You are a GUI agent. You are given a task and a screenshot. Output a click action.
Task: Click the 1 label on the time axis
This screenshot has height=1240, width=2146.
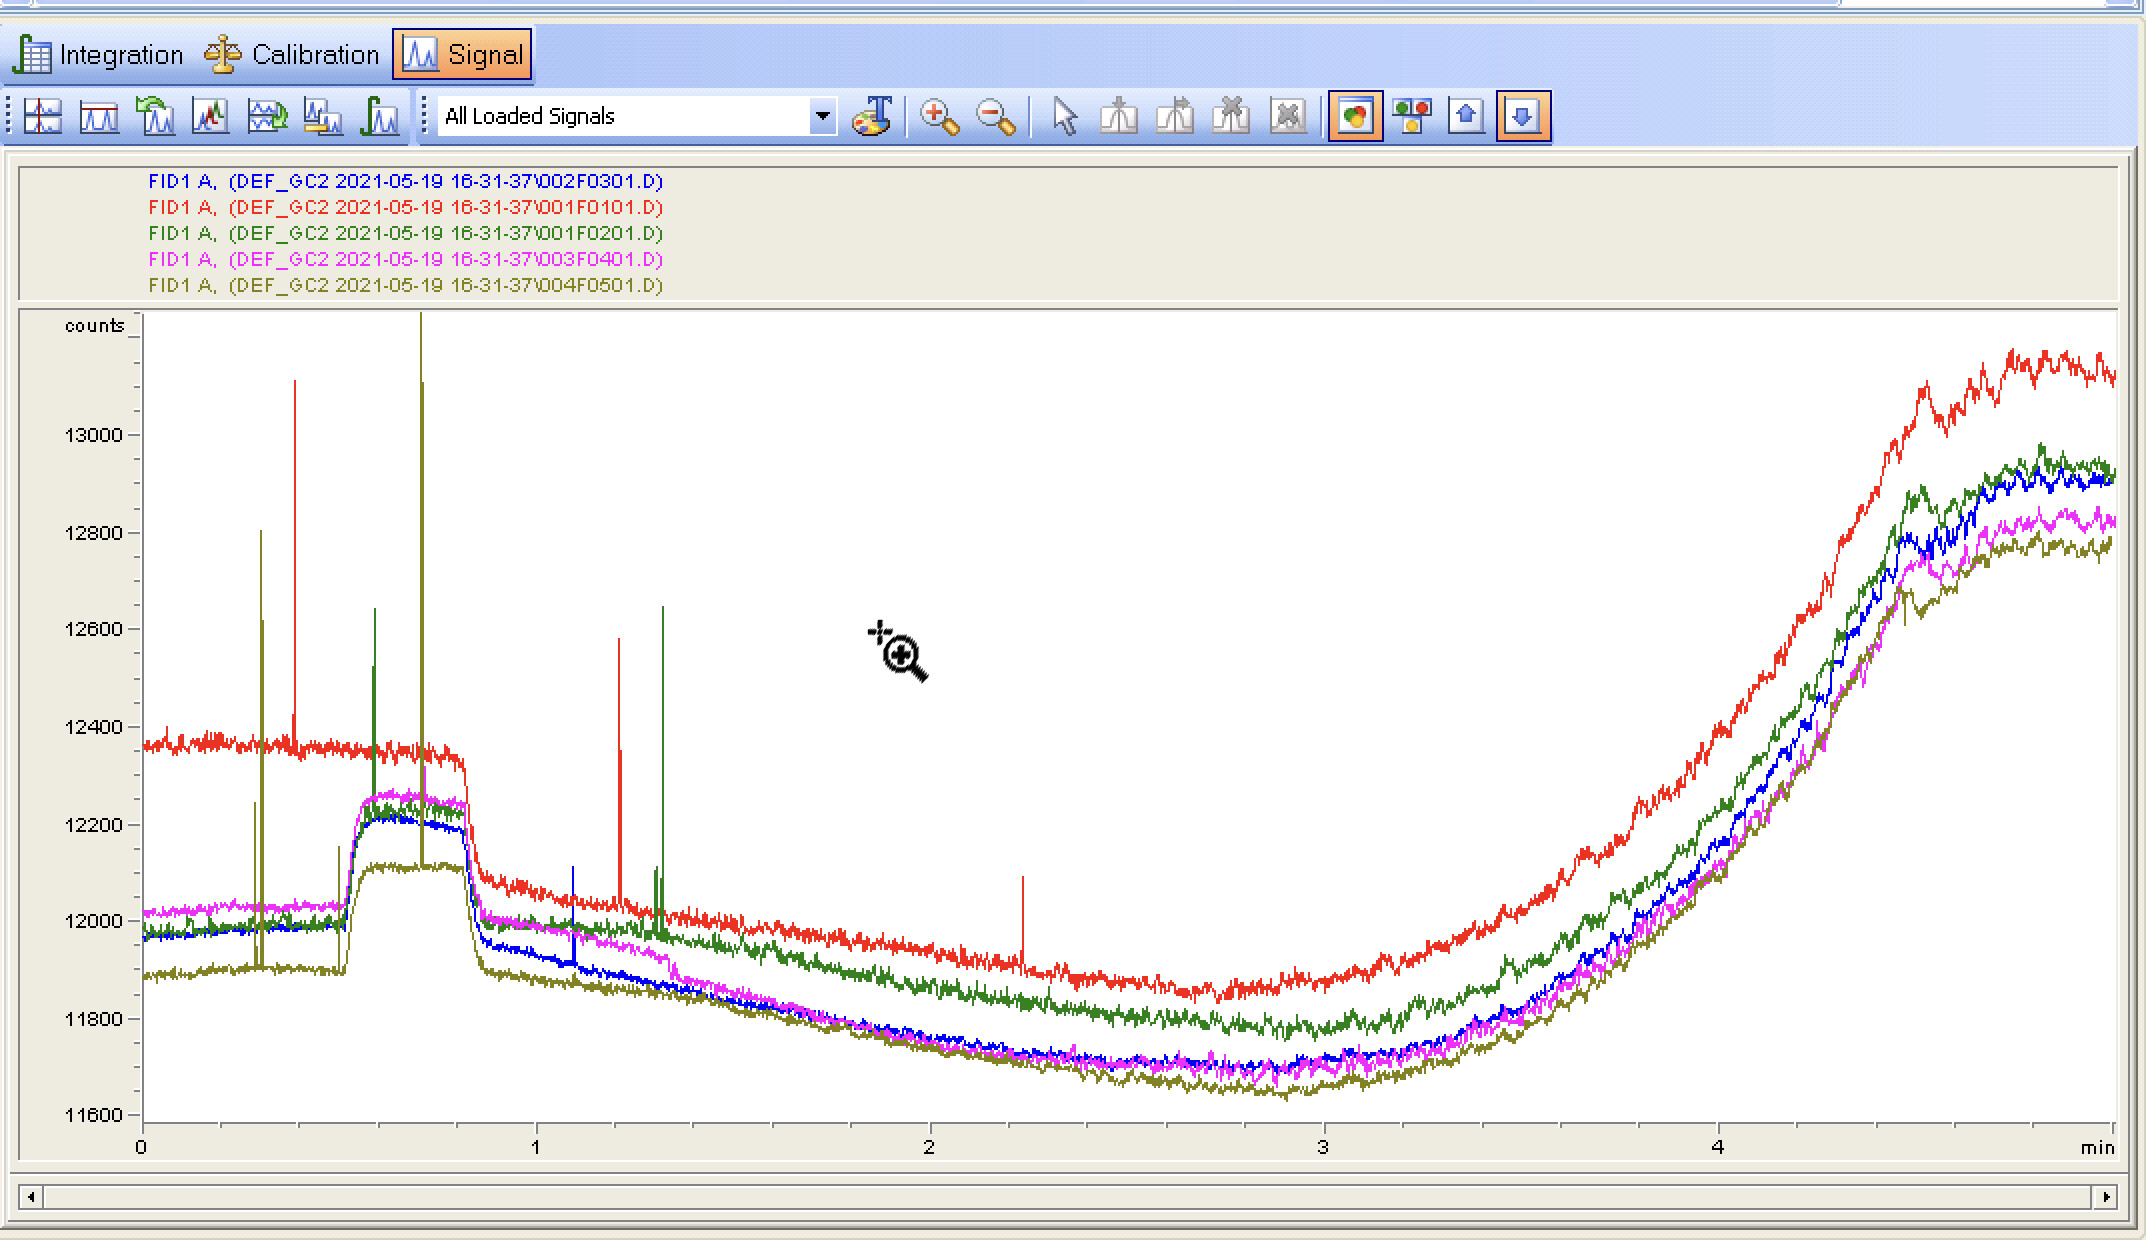[x=535, y=1147]
